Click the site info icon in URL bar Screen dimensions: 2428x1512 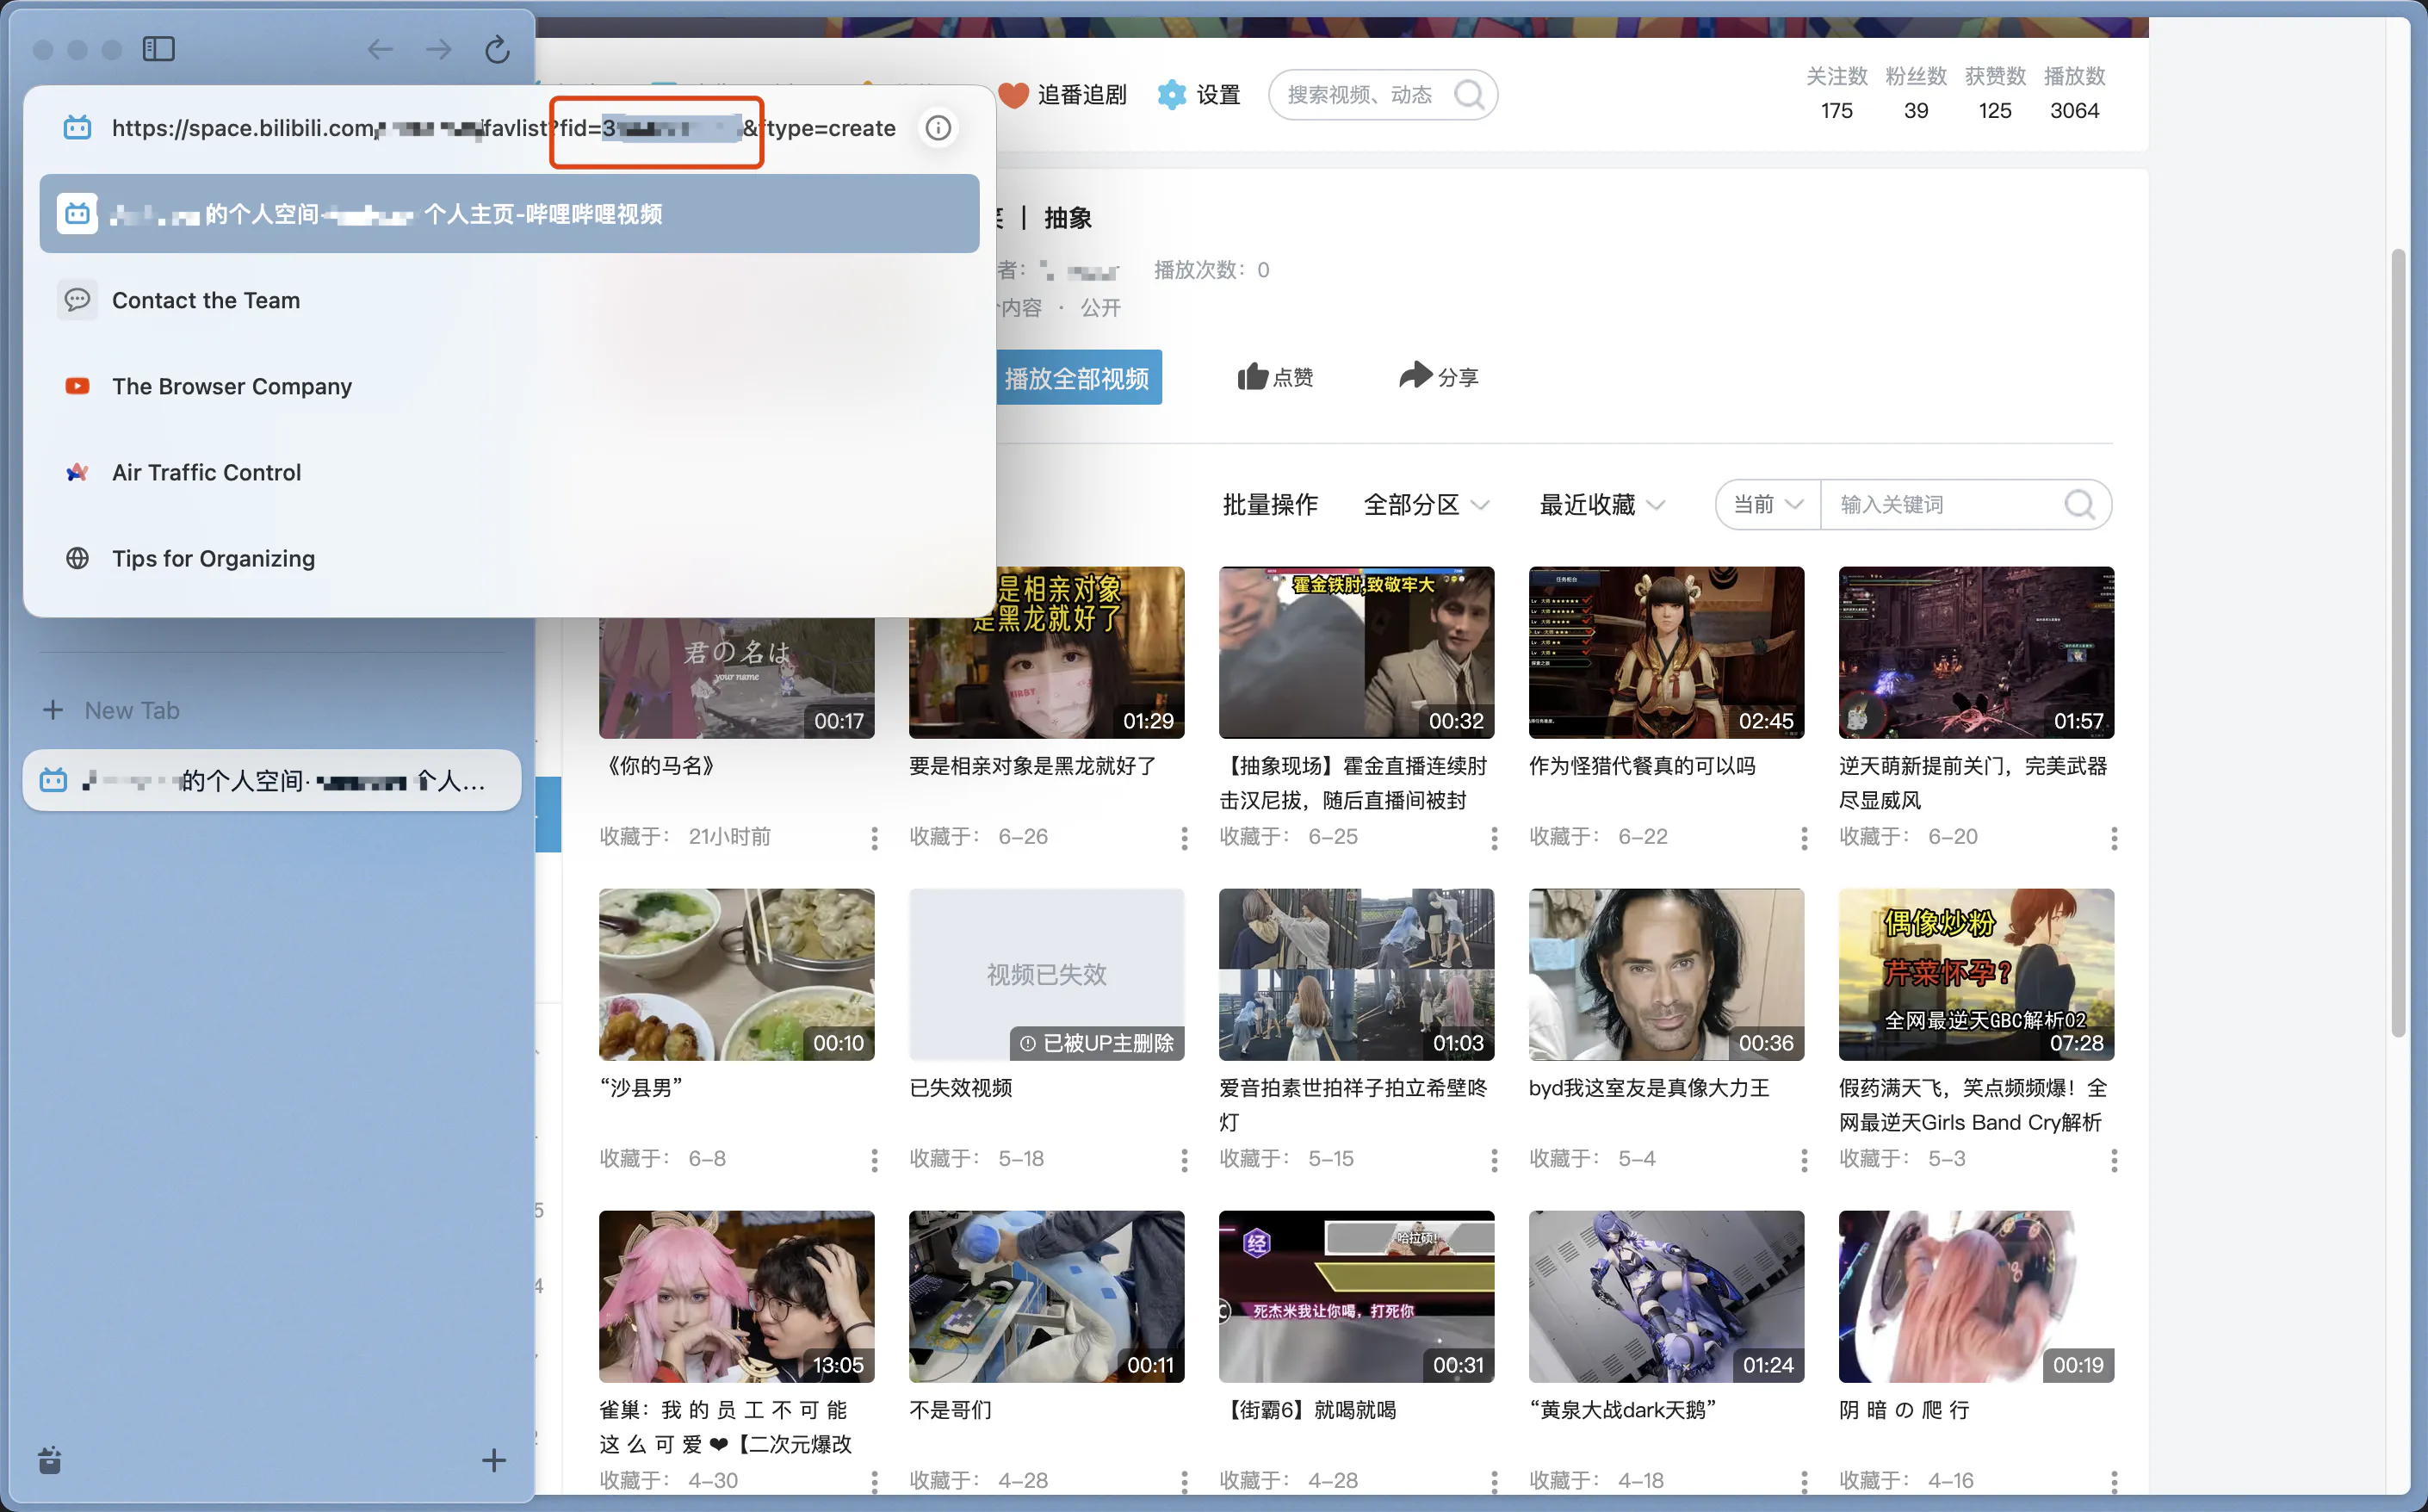pos(938,128)
